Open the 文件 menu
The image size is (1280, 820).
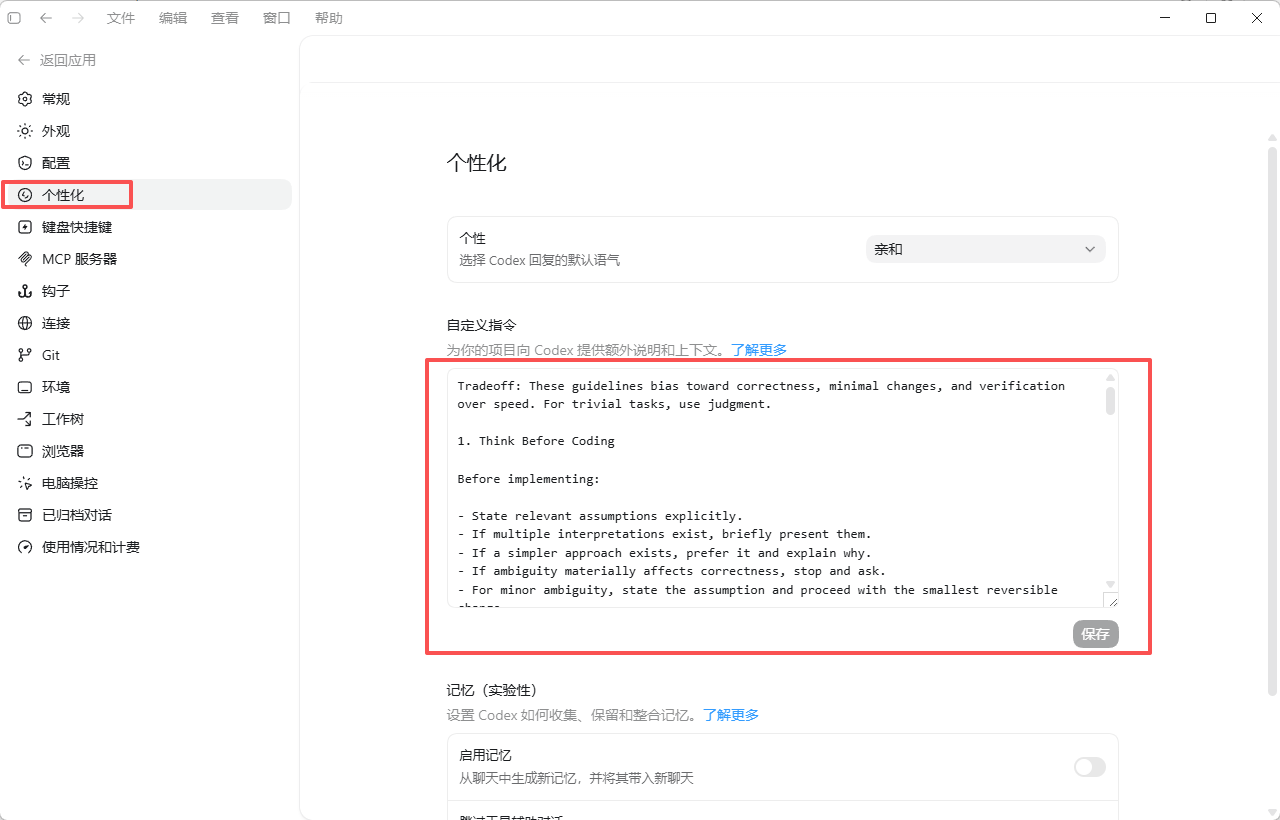point(121,18)
